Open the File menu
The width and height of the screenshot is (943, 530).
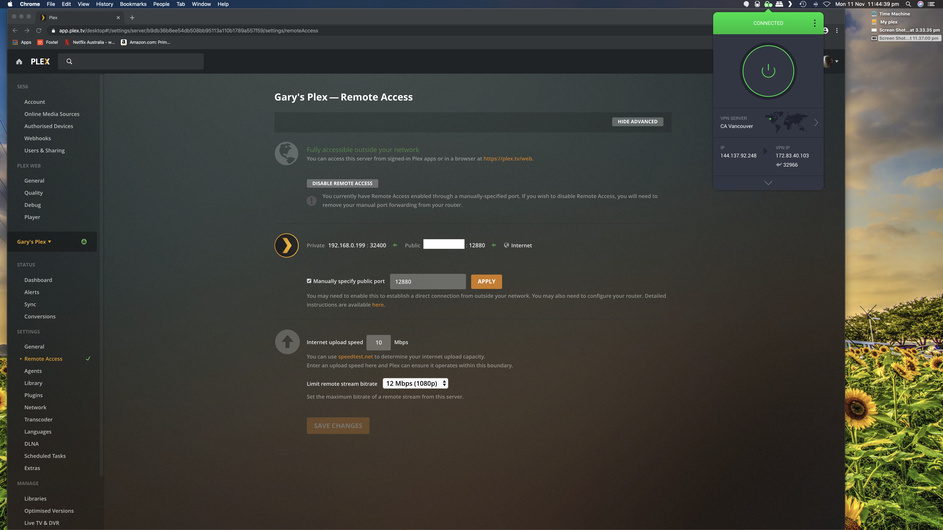coord(51,4)
